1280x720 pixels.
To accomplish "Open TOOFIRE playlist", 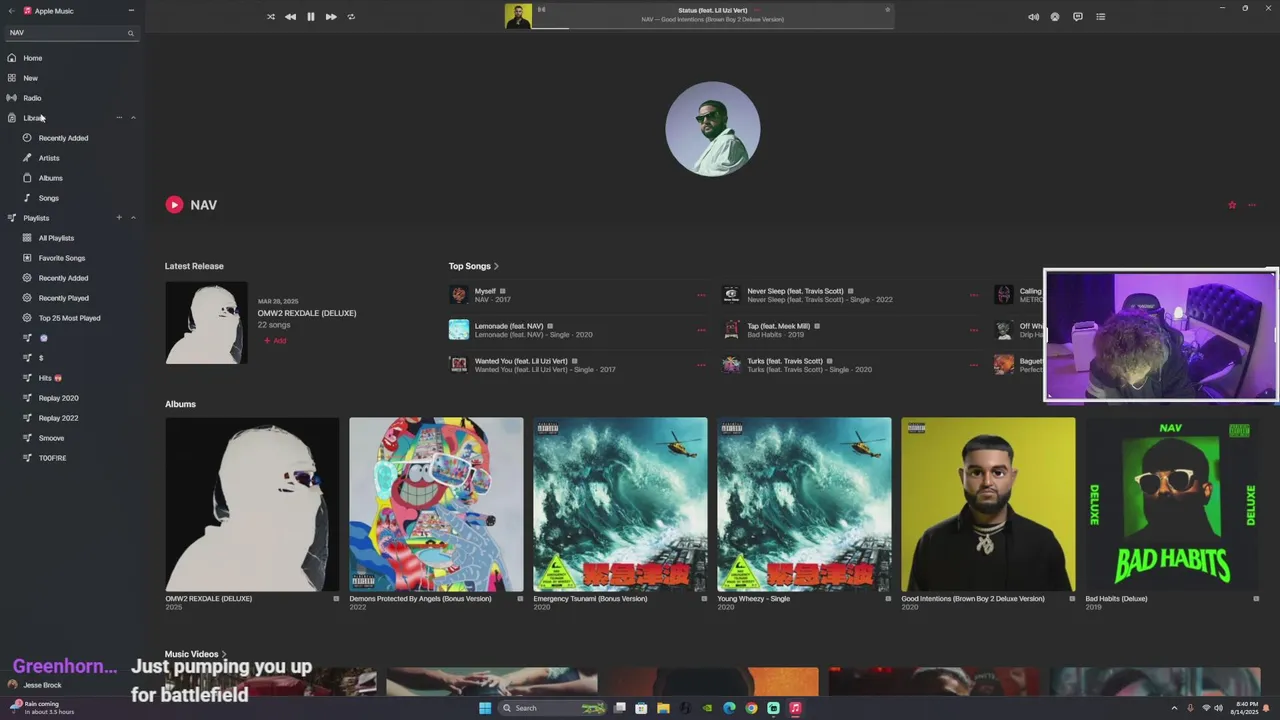I will (52, 458).
